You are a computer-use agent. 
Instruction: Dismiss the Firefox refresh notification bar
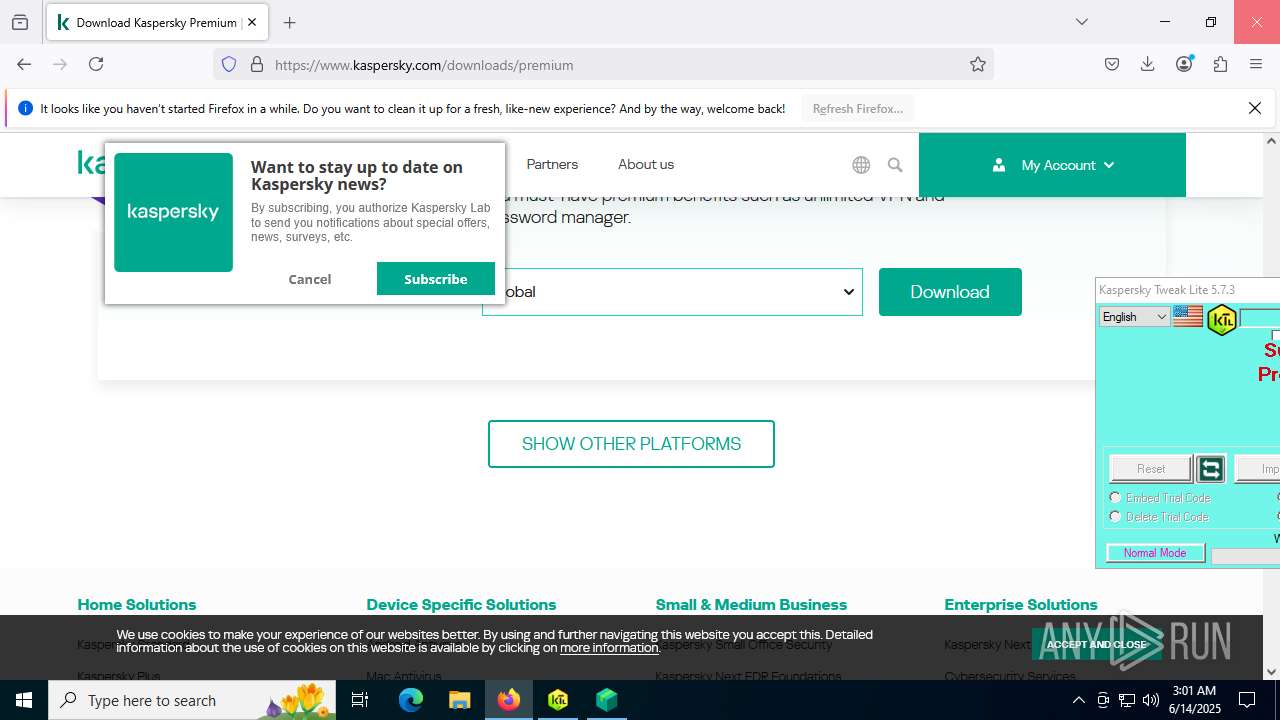pos(1255,108)
